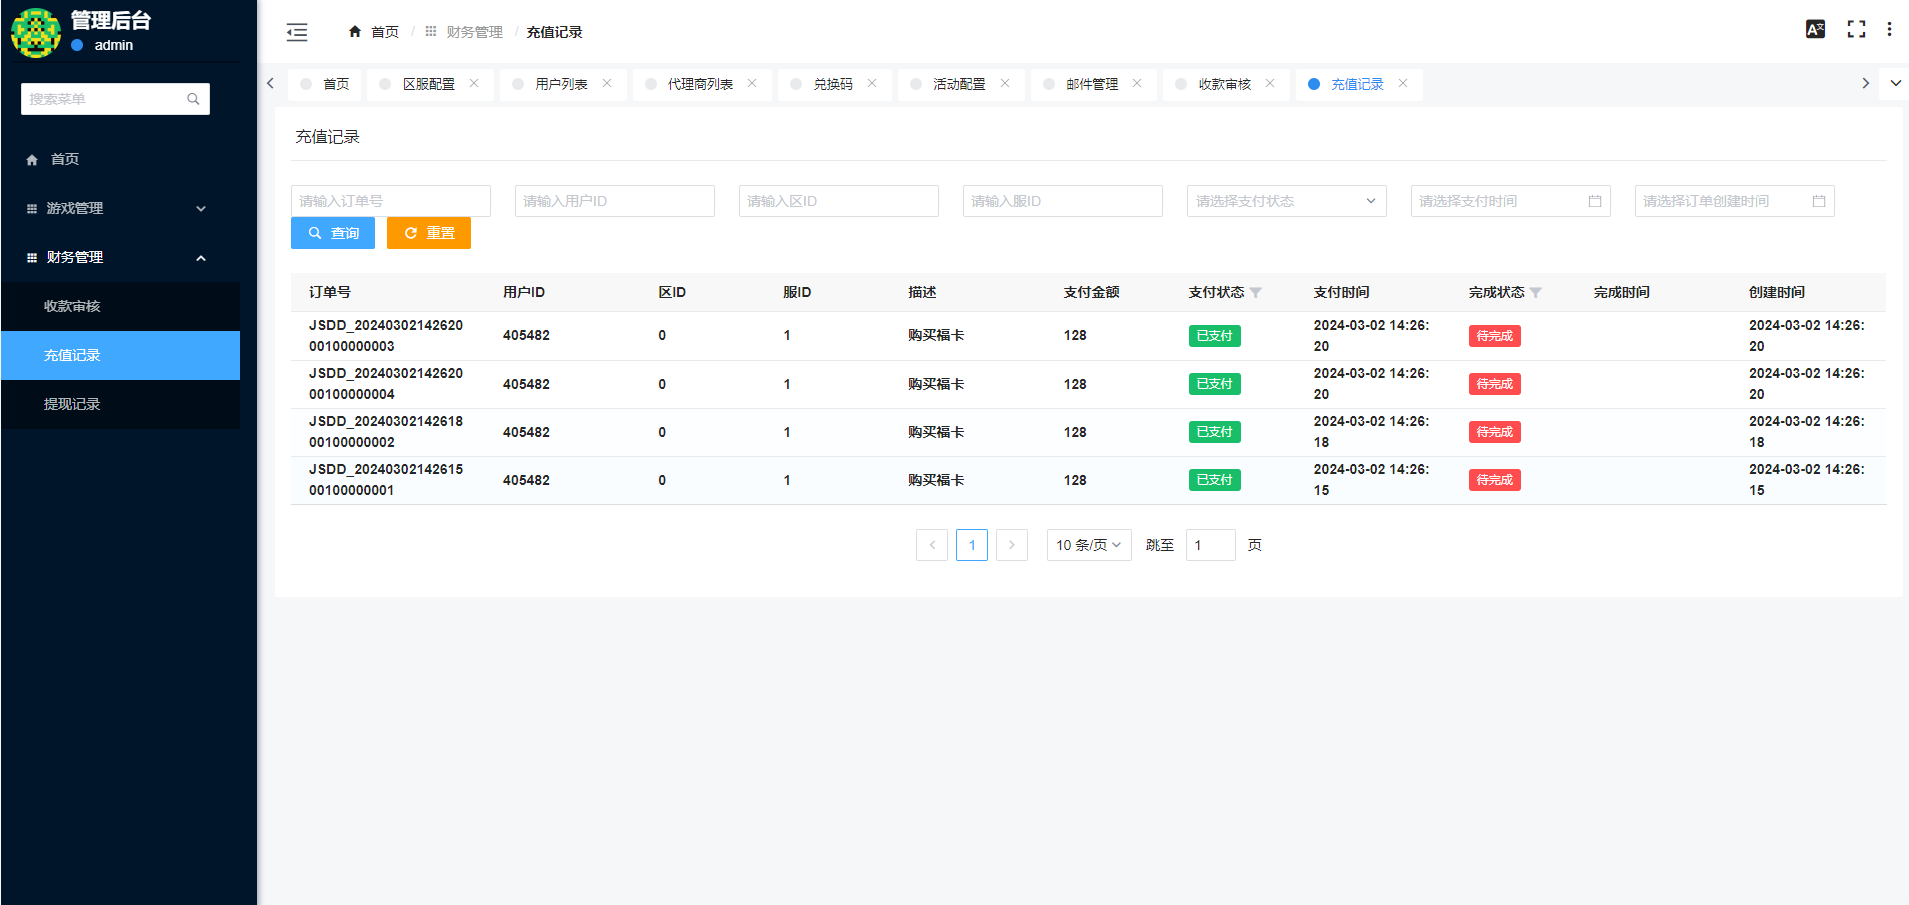Click the 已支付 status badge on the first row

point(1214,335)
